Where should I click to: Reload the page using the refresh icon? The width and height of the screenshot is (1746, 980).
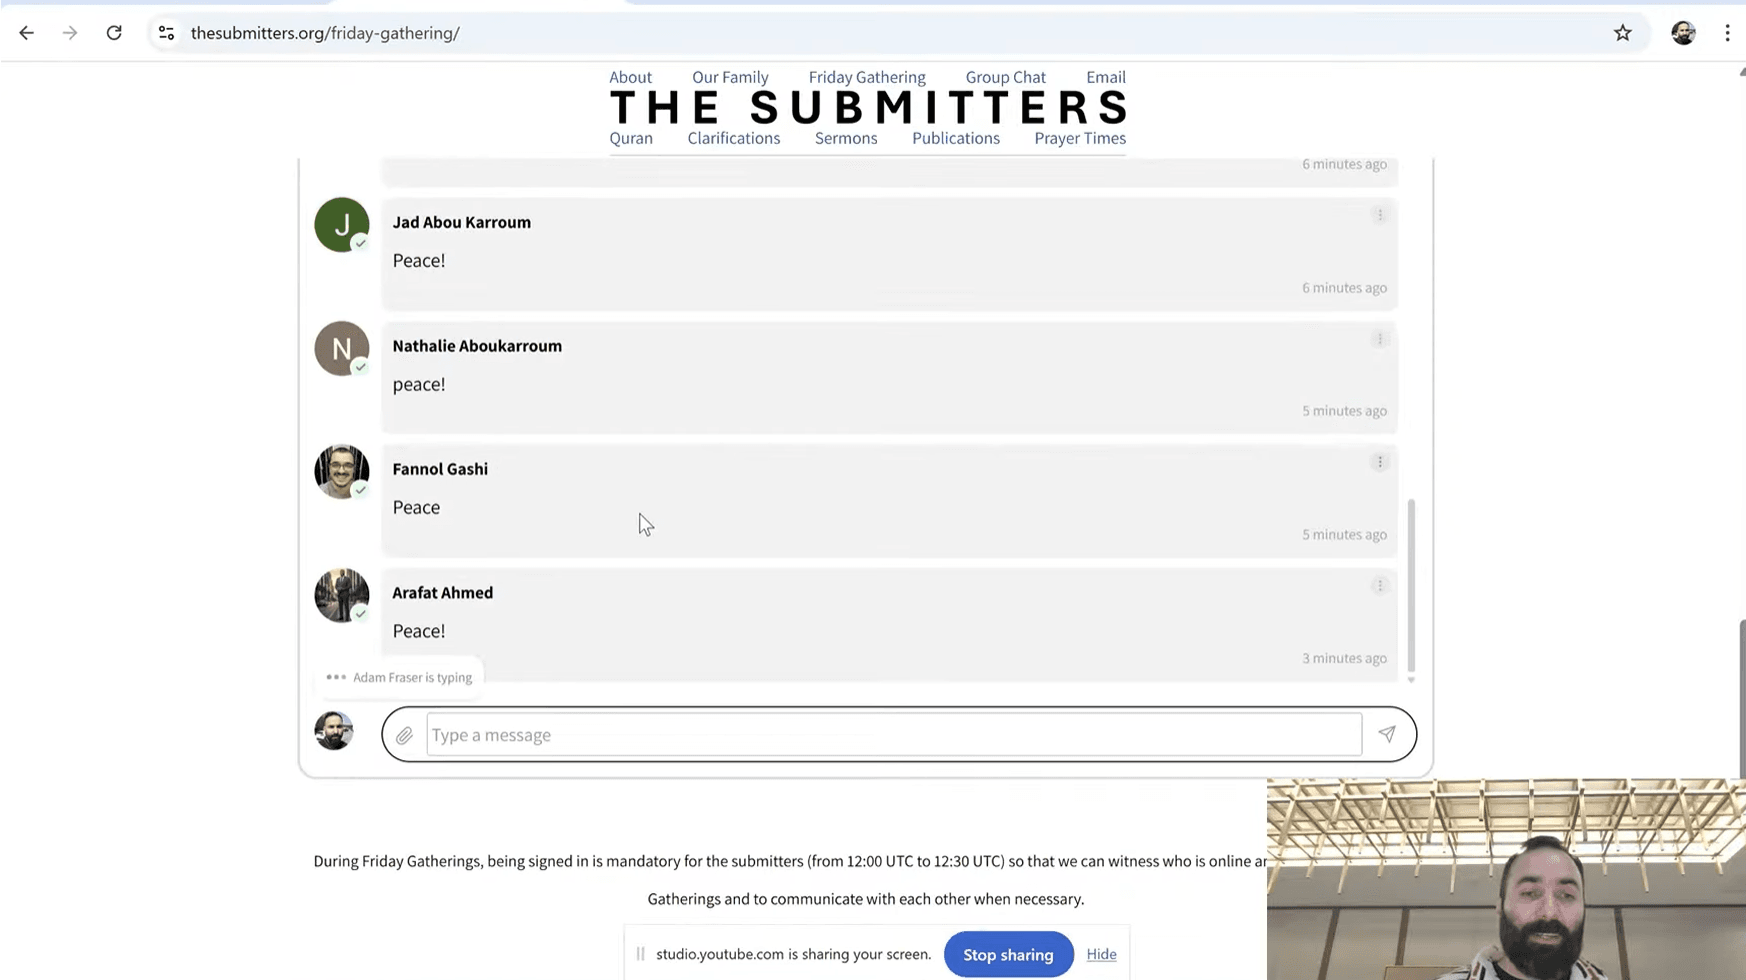point(114,33)
